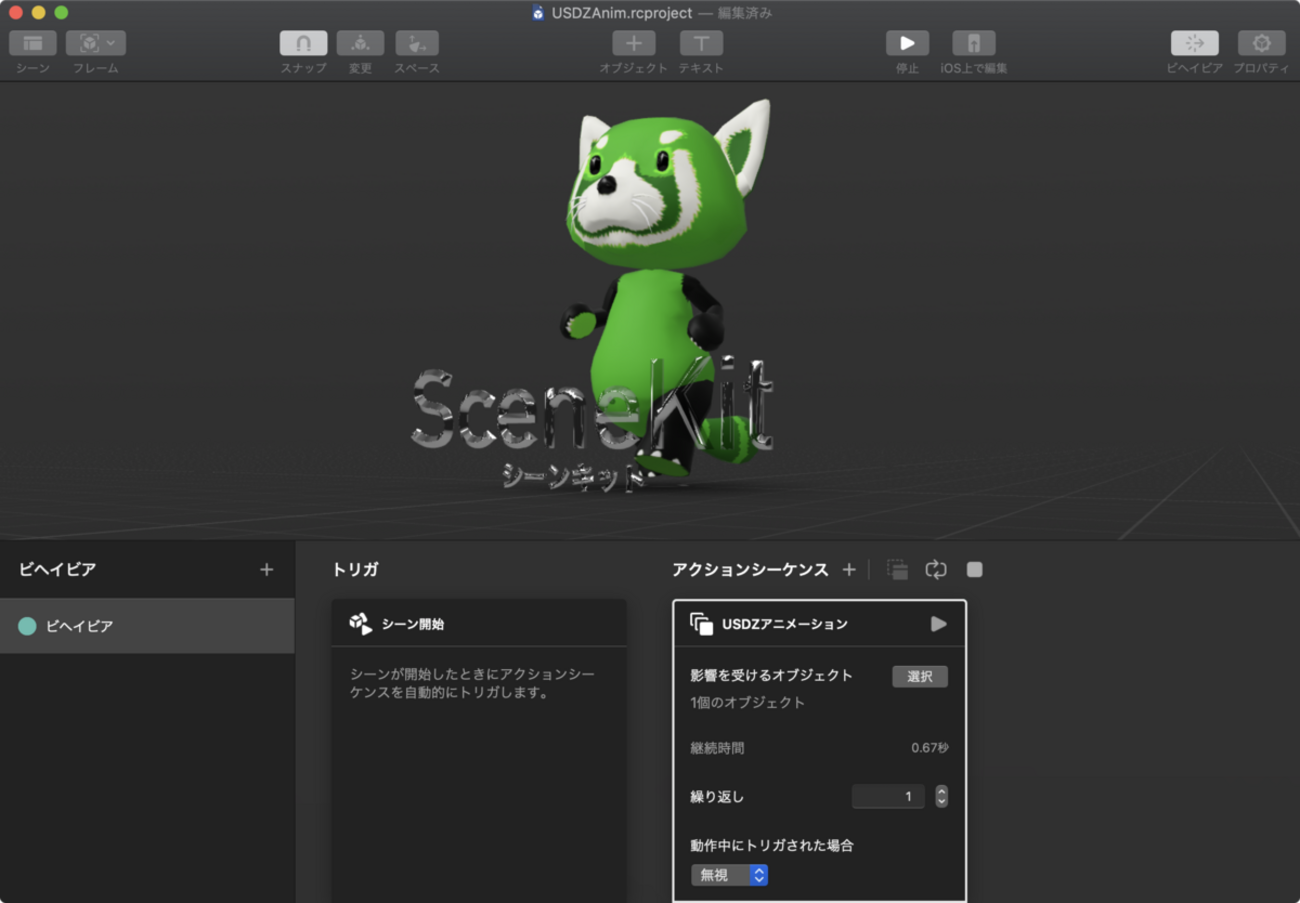Toggle the ビヘイビア panel button
Image resolution: width=1300 pixels, height=903 pixels.
tap(1194, 43)
